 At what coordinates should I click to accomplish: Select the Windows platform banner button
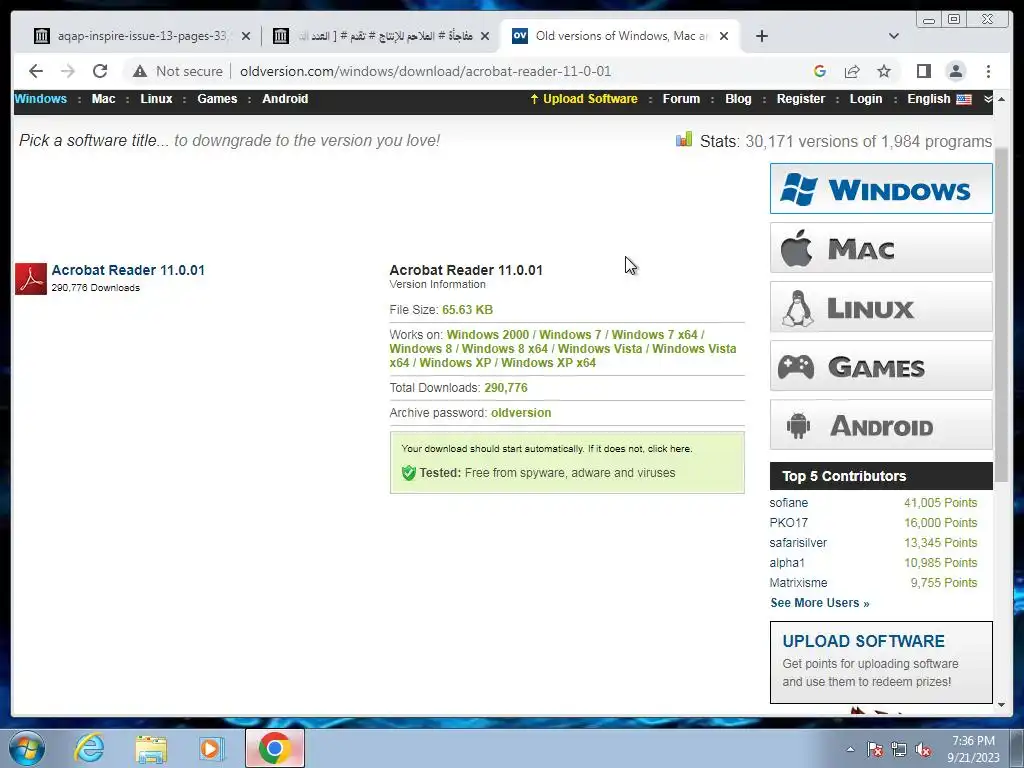point(881,189)
